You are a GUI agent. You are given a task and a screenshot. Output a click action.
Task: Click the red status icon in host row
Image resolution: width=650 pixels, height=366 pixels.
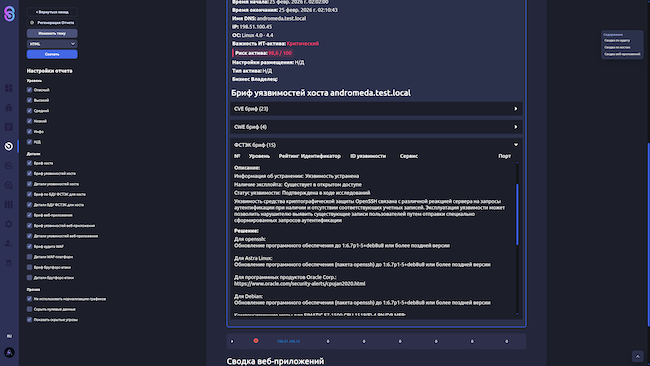(x=256, y=341)
